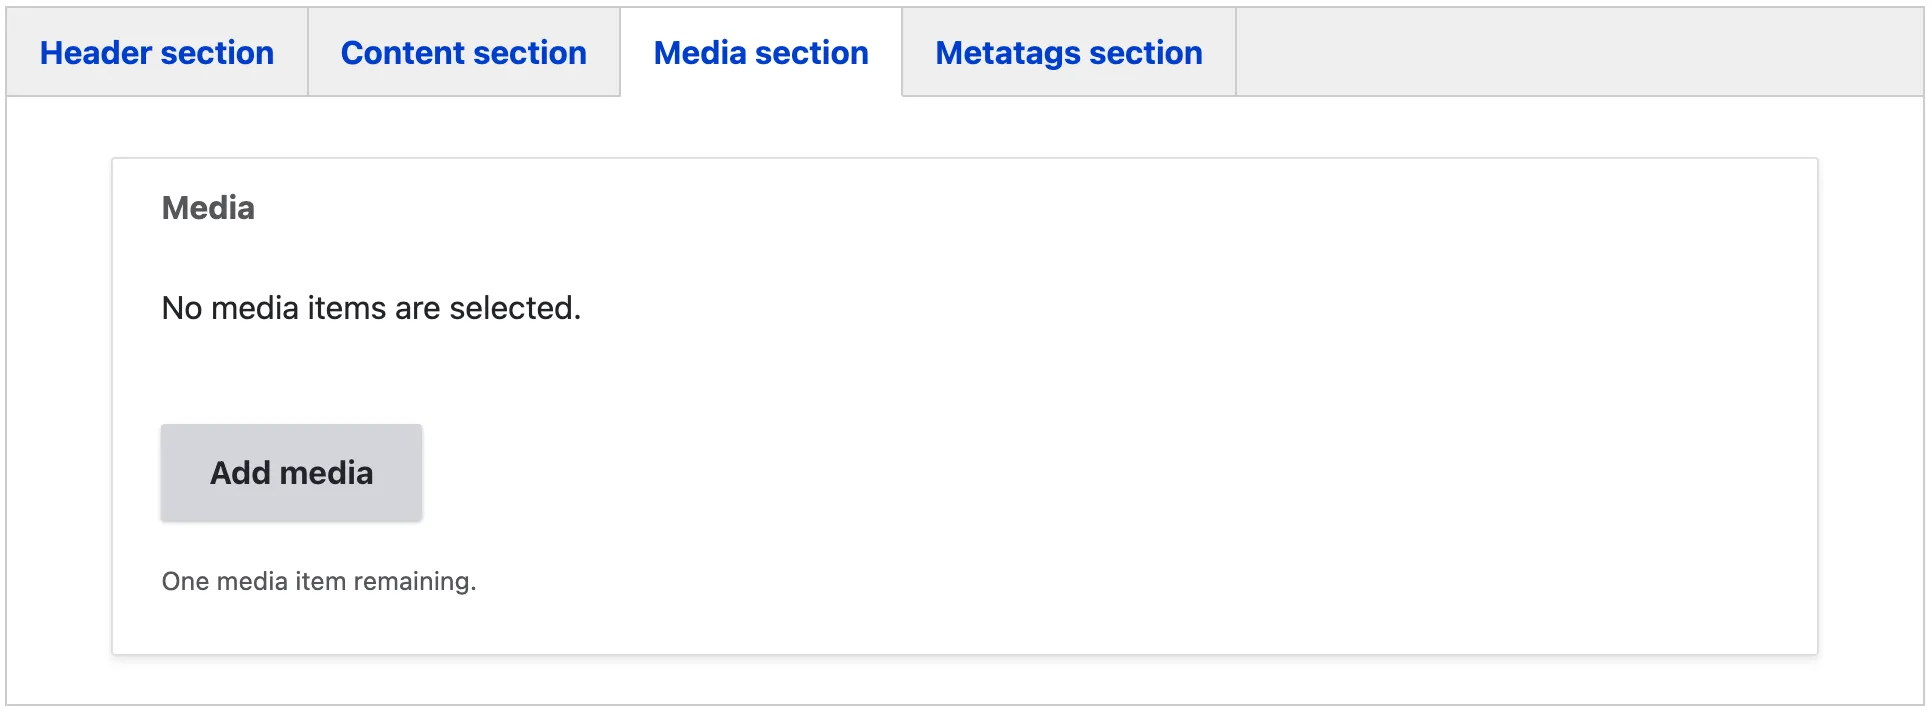Click the white margin left of the Media box

(60, 400)
